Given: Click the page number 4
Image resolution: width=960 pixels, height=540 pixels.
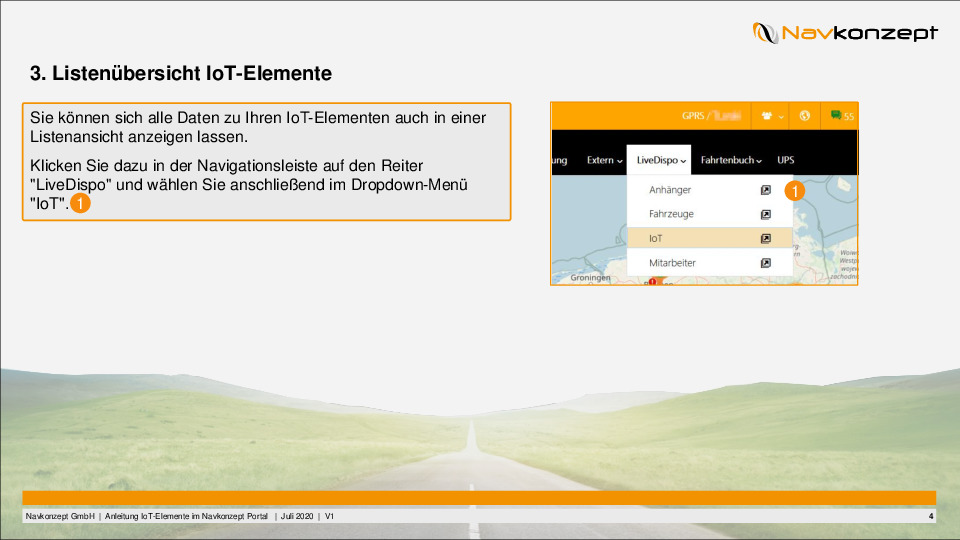Looking at the screenshot, I should pos(931,516).
